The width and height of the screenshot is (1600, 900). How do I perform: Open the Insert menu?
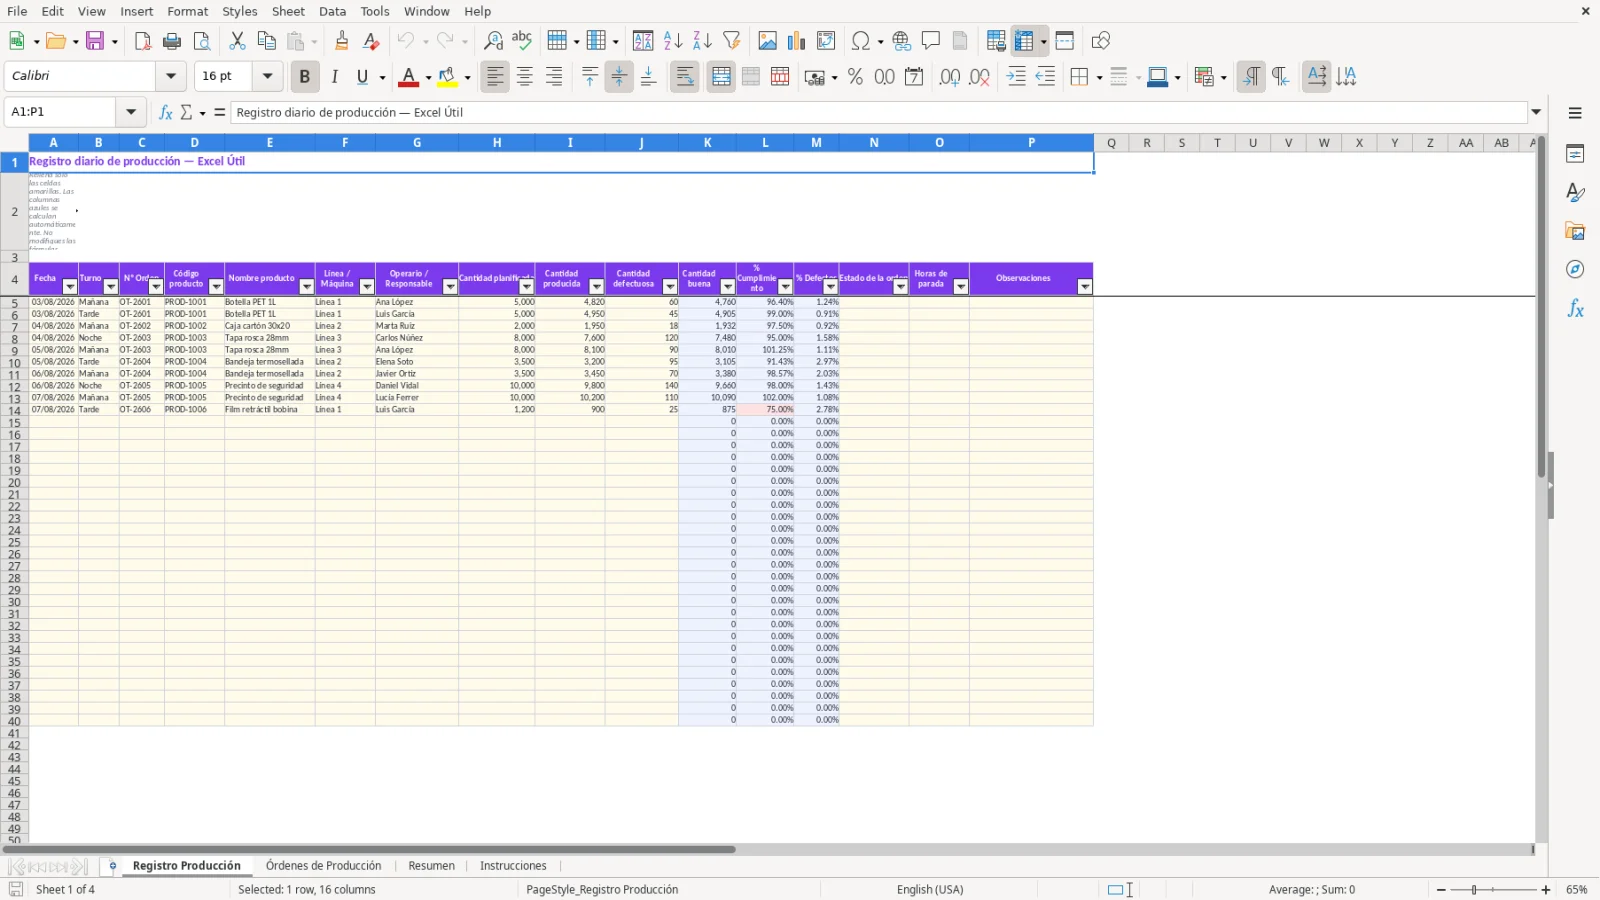coord(137,11)
